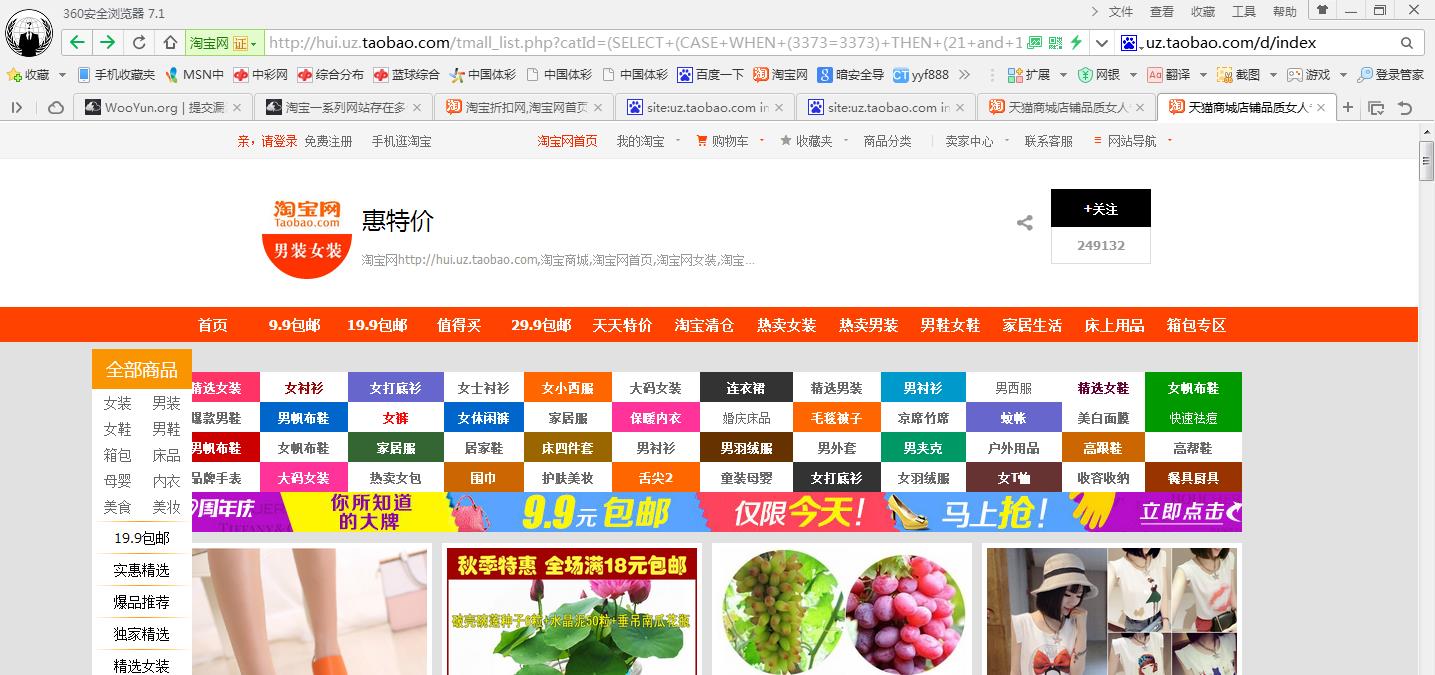Go back with the green back arrow
Screen dimensions: 1435x675
pos(77,43)
